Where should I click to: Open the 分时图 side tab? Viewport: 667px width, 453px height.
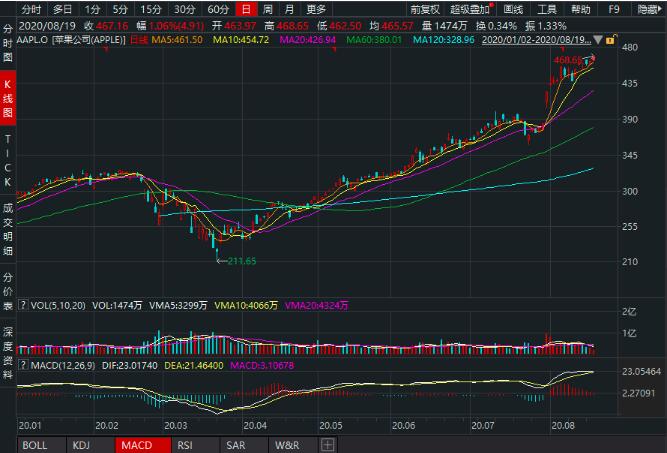point(8,43)
